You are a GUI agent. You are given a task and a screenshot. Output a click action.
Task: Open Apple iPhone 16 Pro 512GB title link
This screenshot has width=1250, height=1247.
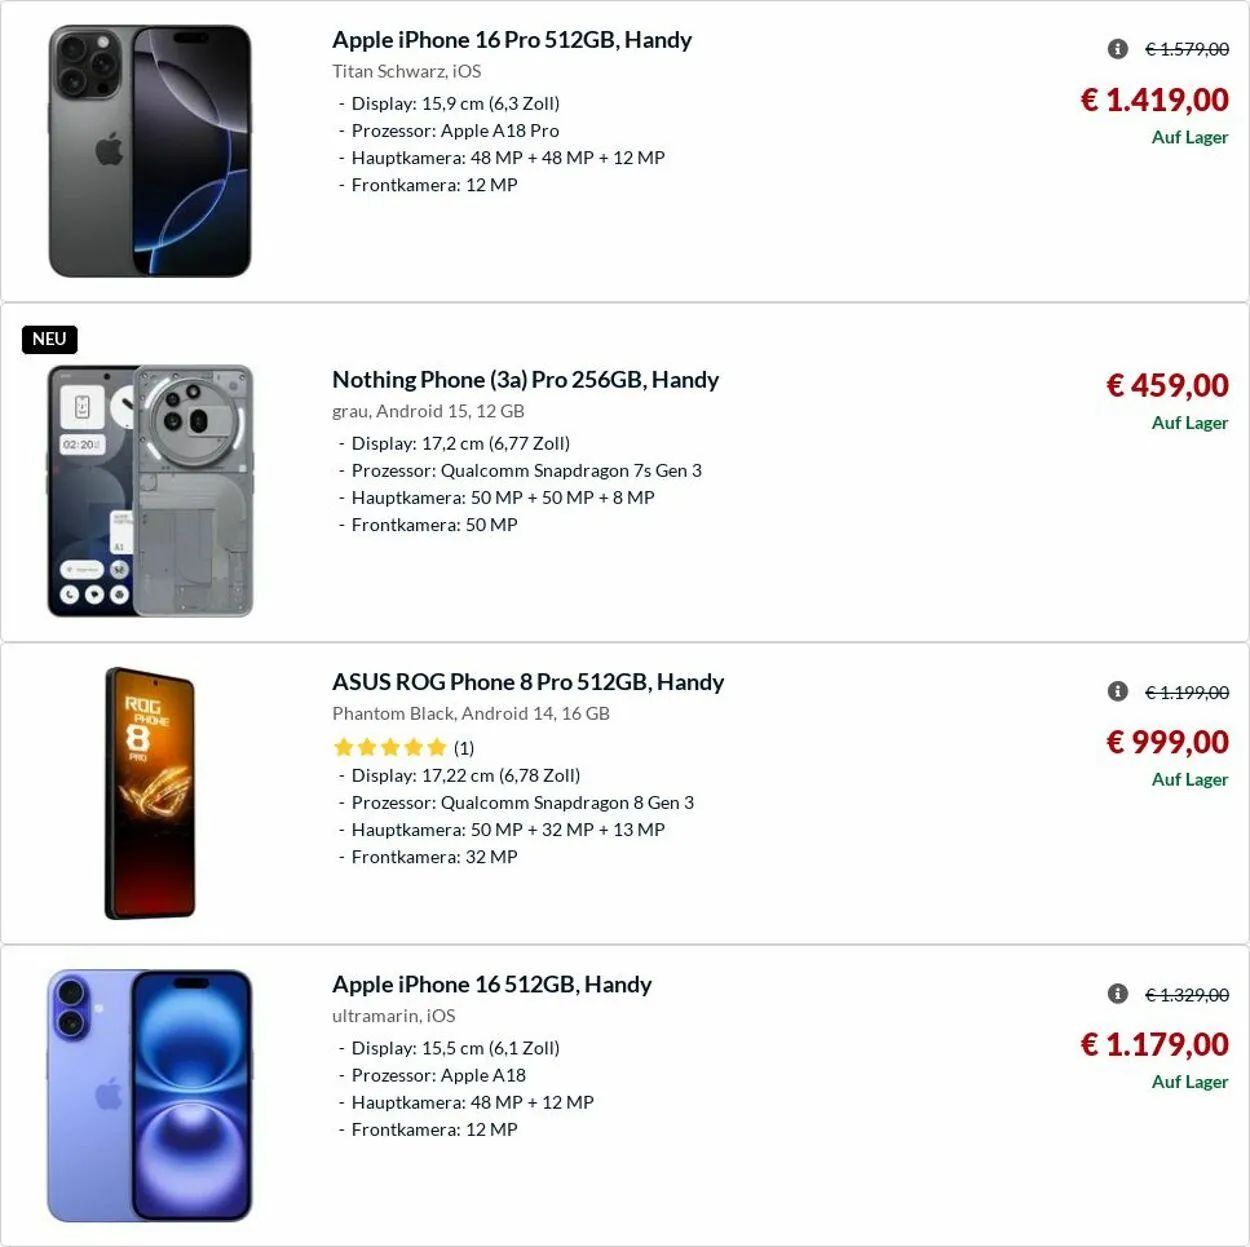pos(511,40)
